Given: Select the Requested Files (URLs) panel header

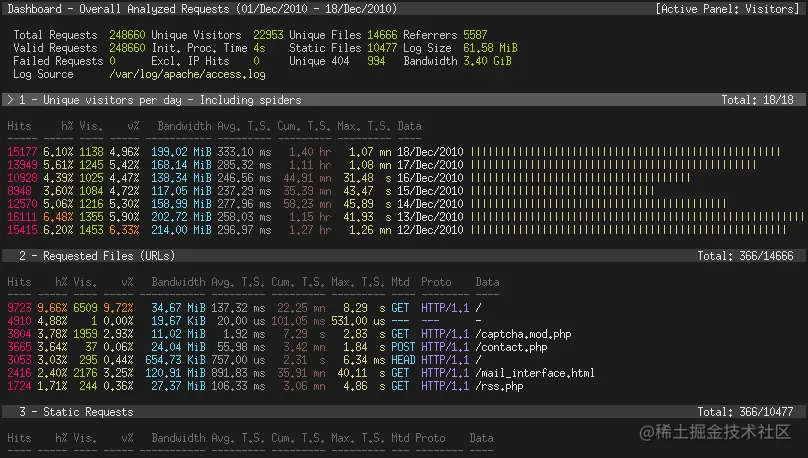Looking at the screenshot, I should tap(403, 256).
